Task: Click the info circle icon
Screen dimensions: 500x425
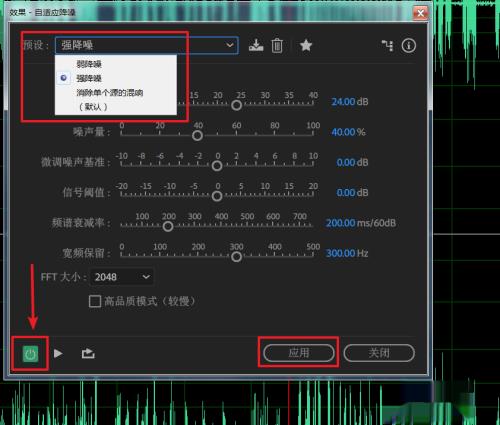Action: pos(409,46)
